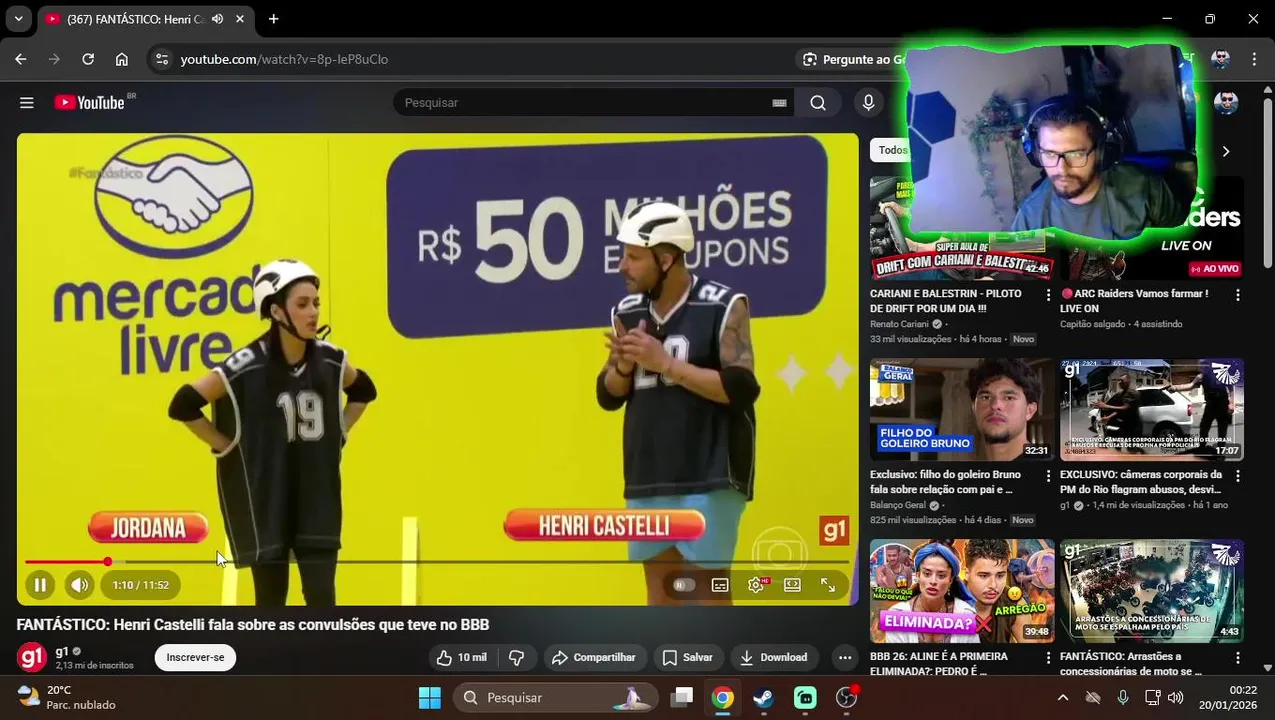This screenshot has height=720, width=1275.
Task: Open options for the BBB 26 video
Action: 1048,658
